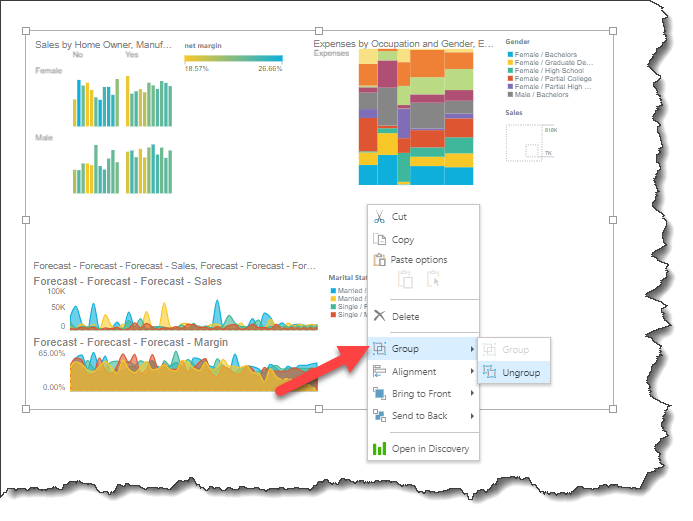Click the top-center selection resize handle
Viewport: 693px width, 521px height.
(x=319, y=29)
